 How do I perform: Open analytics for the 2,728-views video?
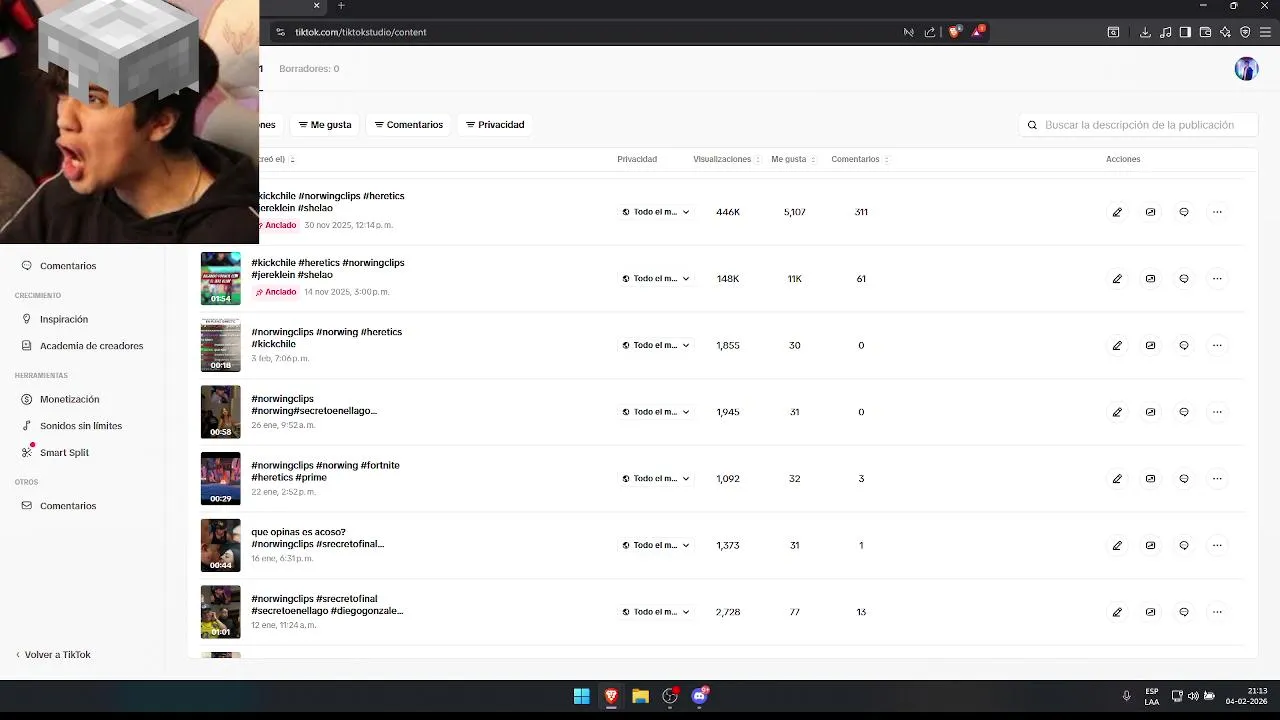(1150, 612)
